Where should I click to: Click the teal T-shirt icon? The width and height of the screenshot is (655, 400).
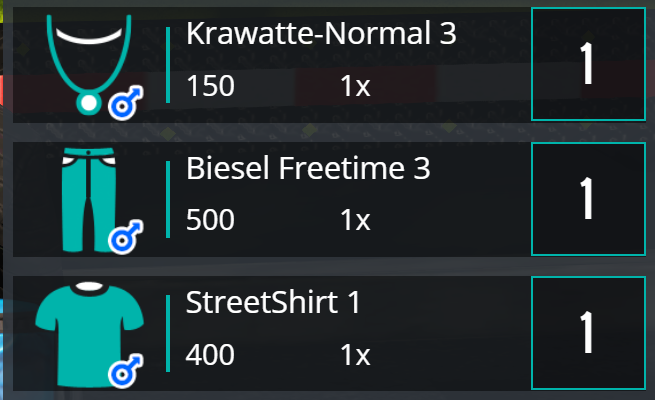(x=89, y=334)
